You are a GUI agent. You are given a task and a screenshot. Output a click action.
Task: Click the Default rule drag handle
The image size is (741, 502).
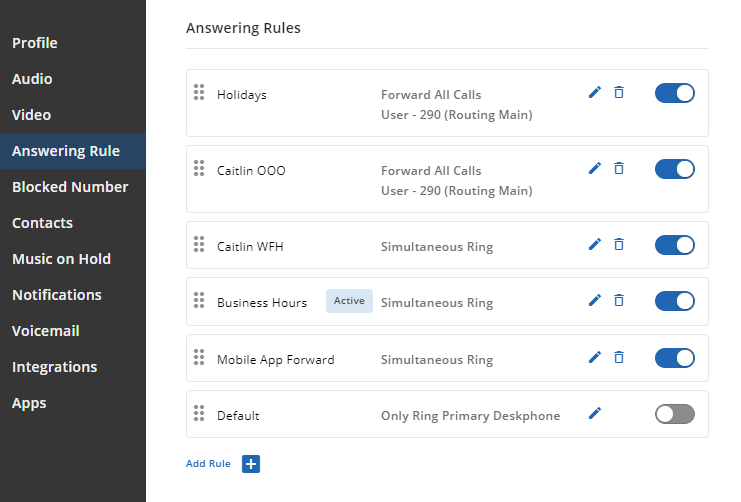click(x=199, y=413)
